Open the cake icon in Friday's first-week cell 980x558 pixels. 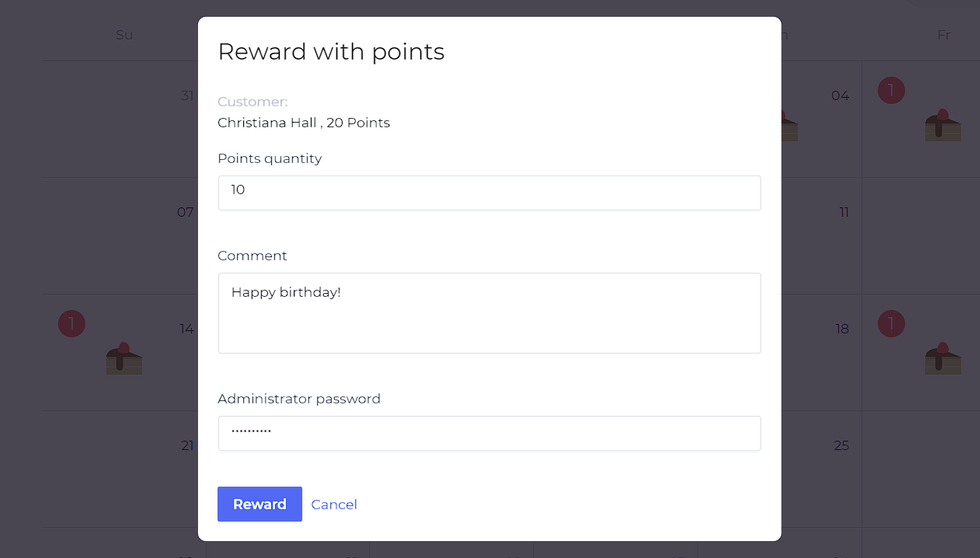[x=942, y=125]
